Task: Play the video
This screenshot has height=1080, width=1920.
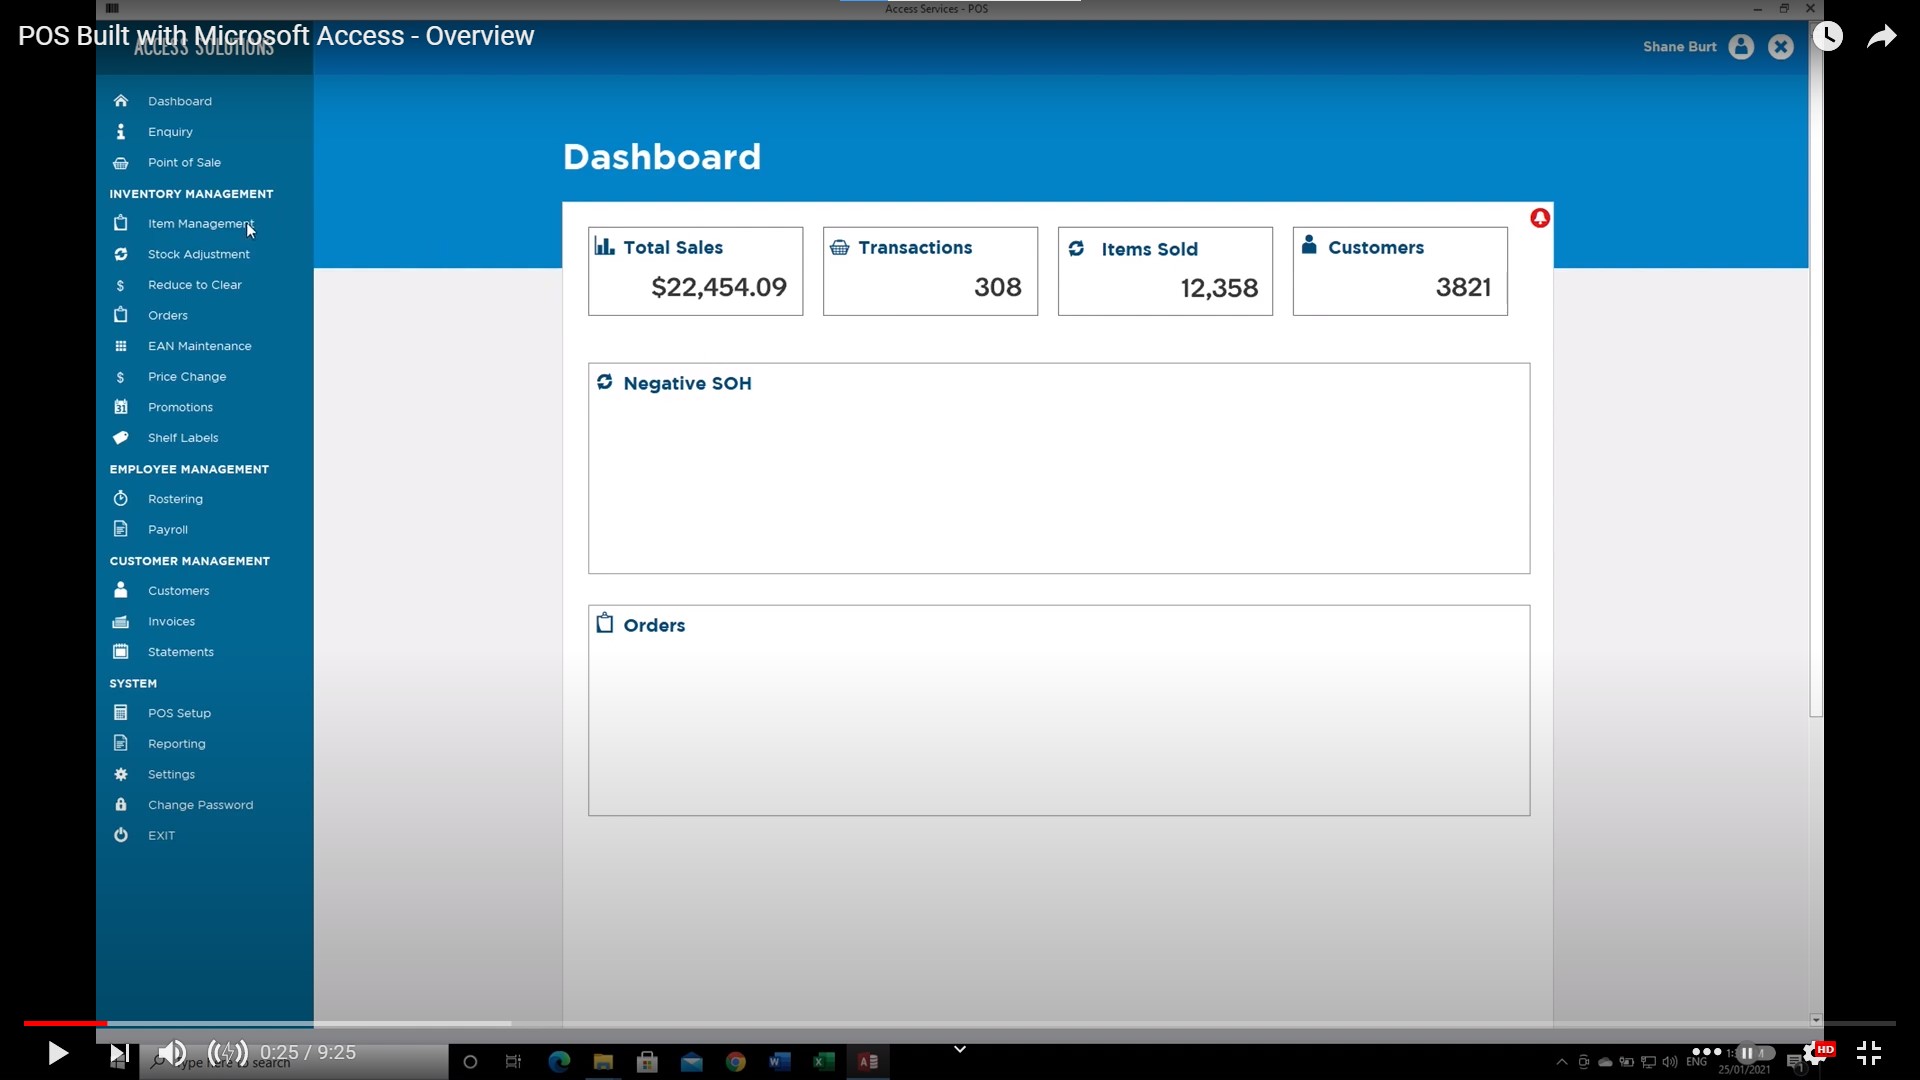Action: click(57, 1053)
